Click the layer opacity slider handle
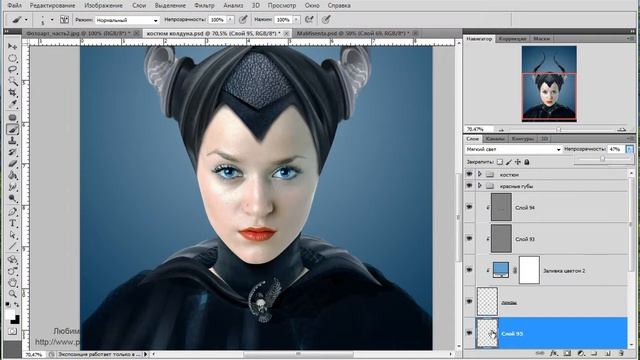The image size is (640, 360). pos(602,159)
